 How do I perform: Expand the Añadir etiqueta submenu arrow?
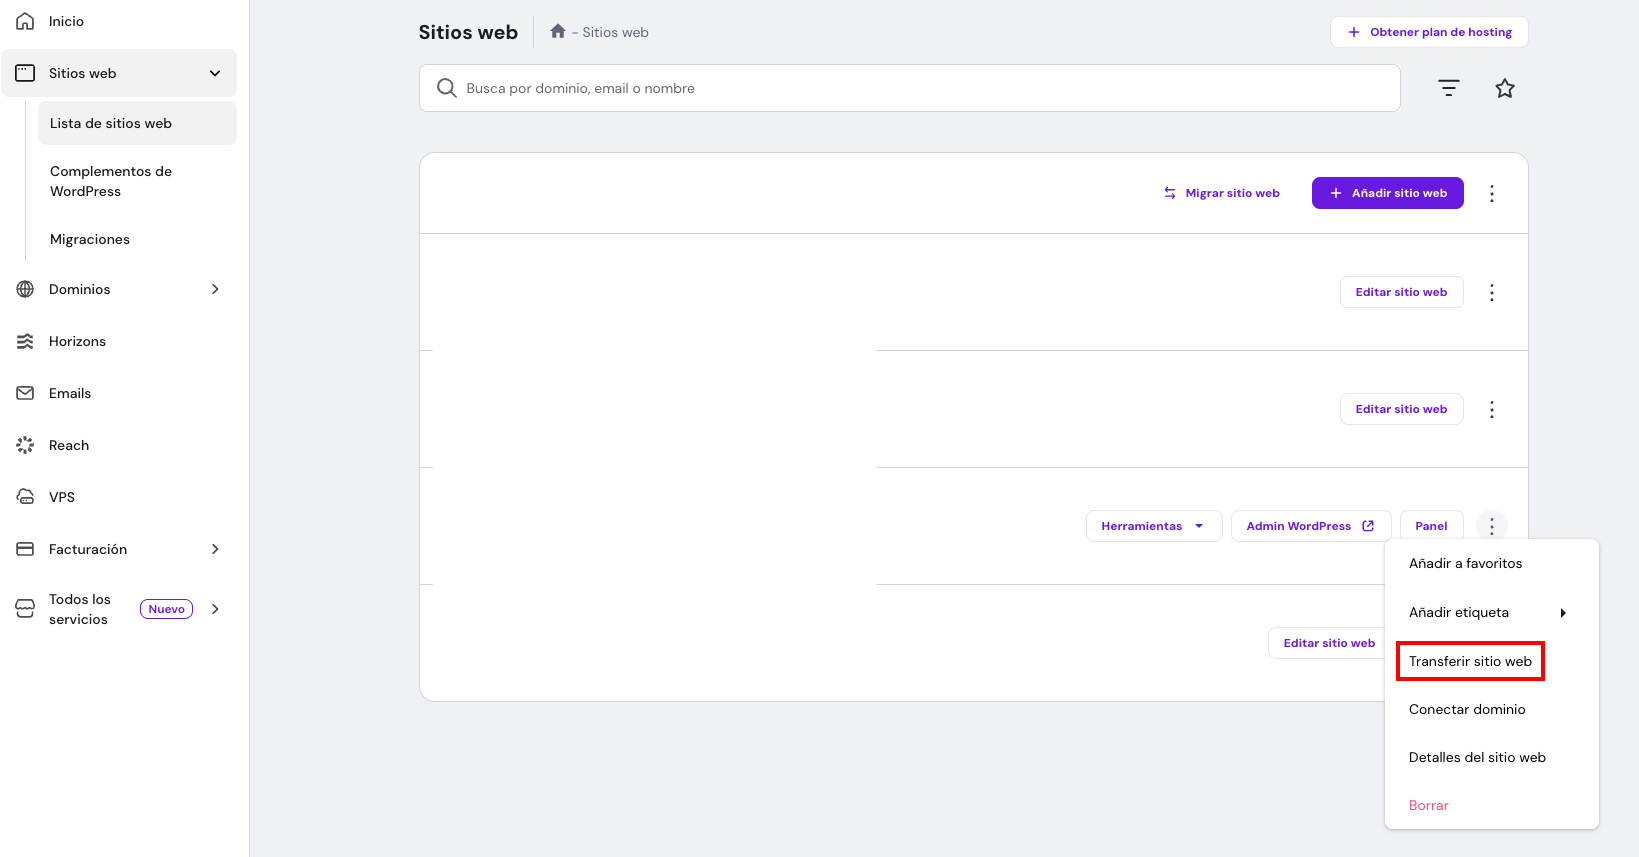click(x=1562, y=613)
